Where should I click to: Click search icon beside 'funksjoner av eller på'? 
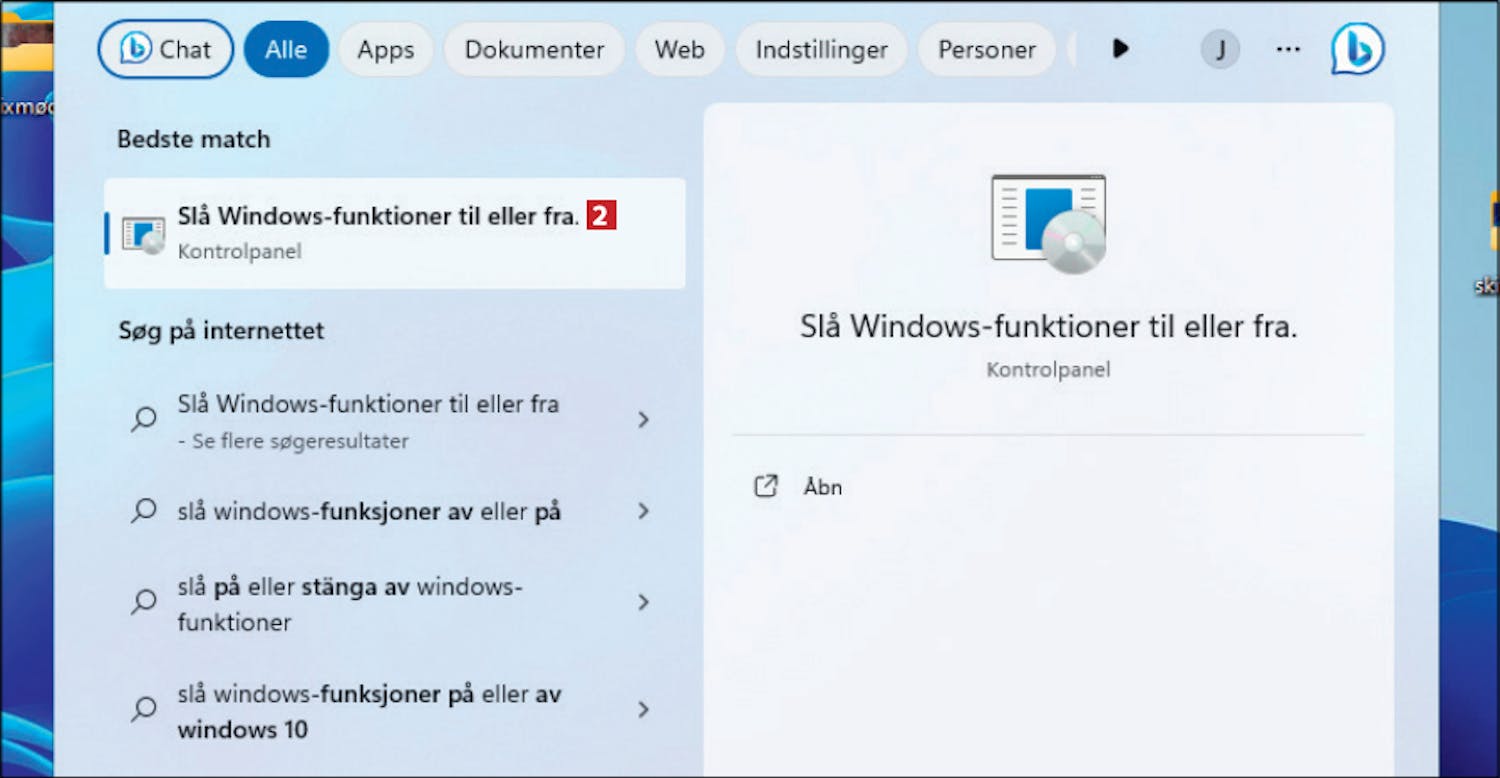click(x=144, y=511)
